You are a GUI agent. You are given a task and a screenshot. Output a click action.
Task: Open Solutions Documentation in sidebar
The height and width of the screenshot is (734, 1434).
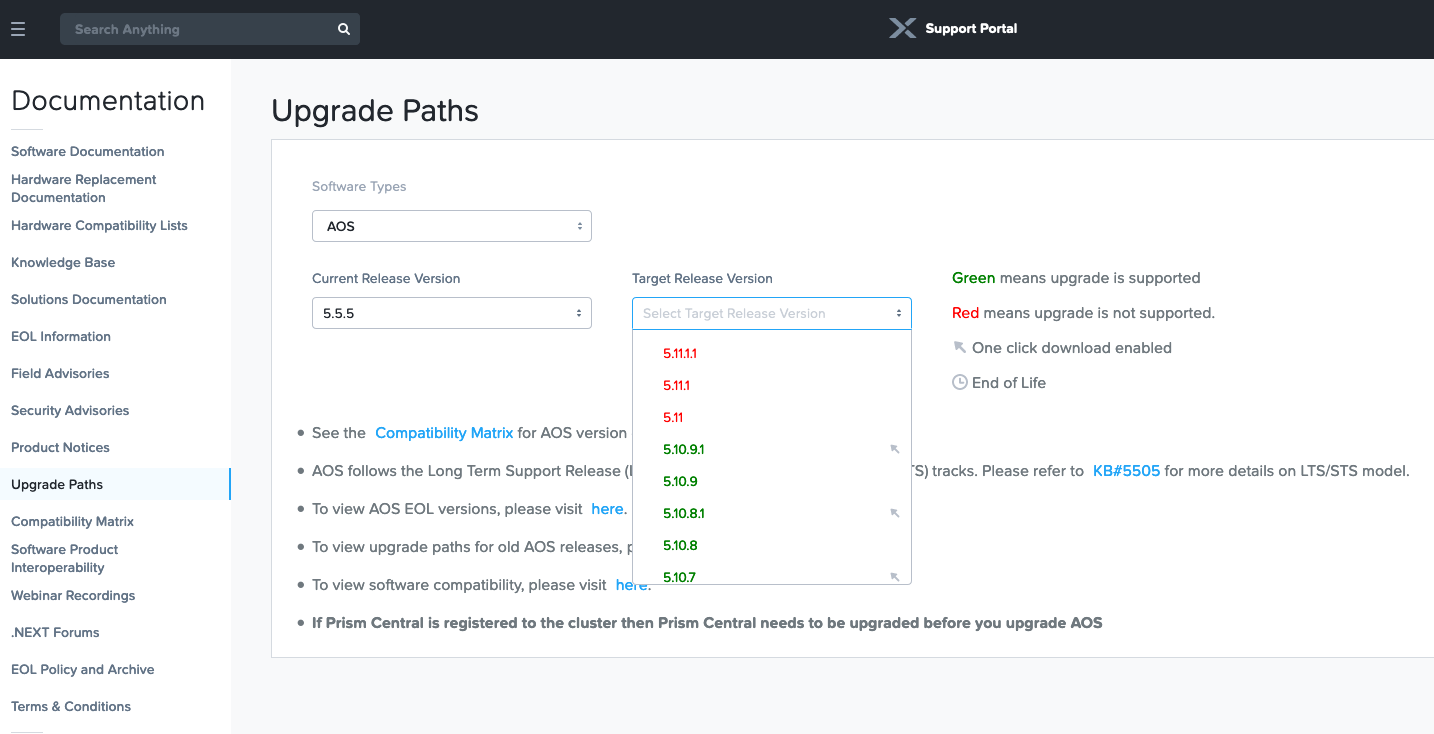(89, 300)
